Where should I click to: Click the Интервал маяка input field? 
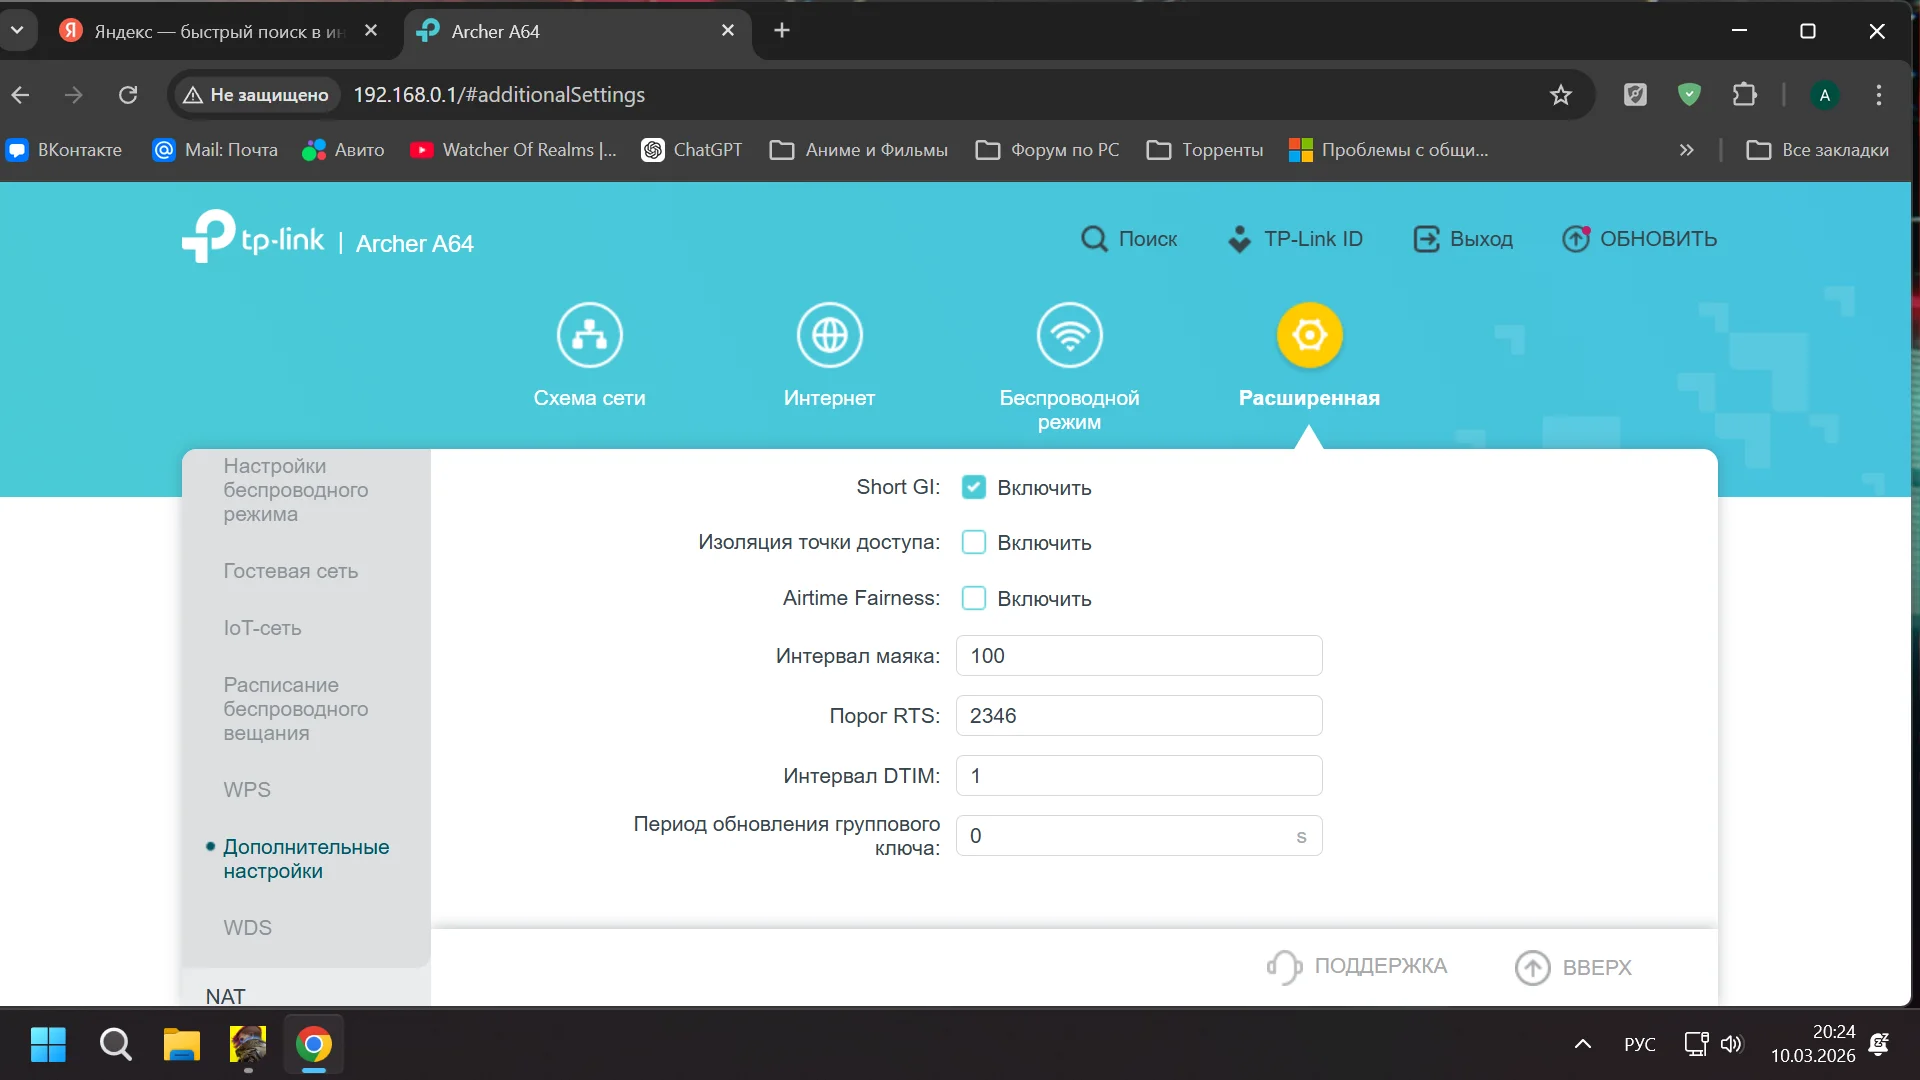(x=1138, y=656)
